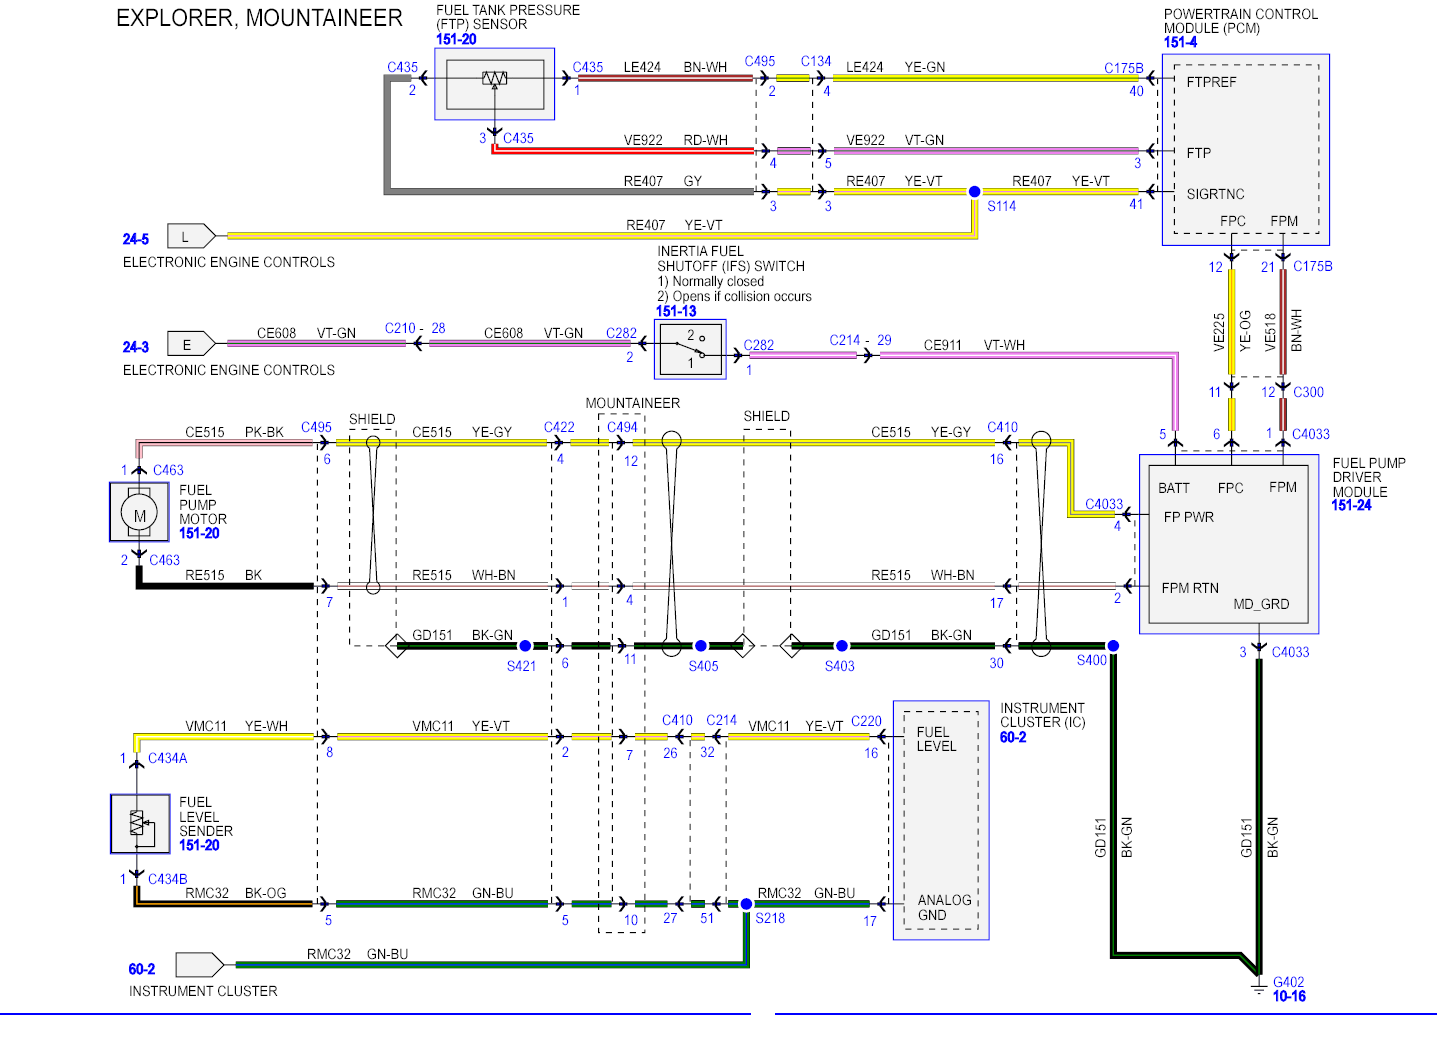Click the G402 ground symbol
Image resolution: width=1437 pixels, height=1048 pixels.
(1259, 988)
